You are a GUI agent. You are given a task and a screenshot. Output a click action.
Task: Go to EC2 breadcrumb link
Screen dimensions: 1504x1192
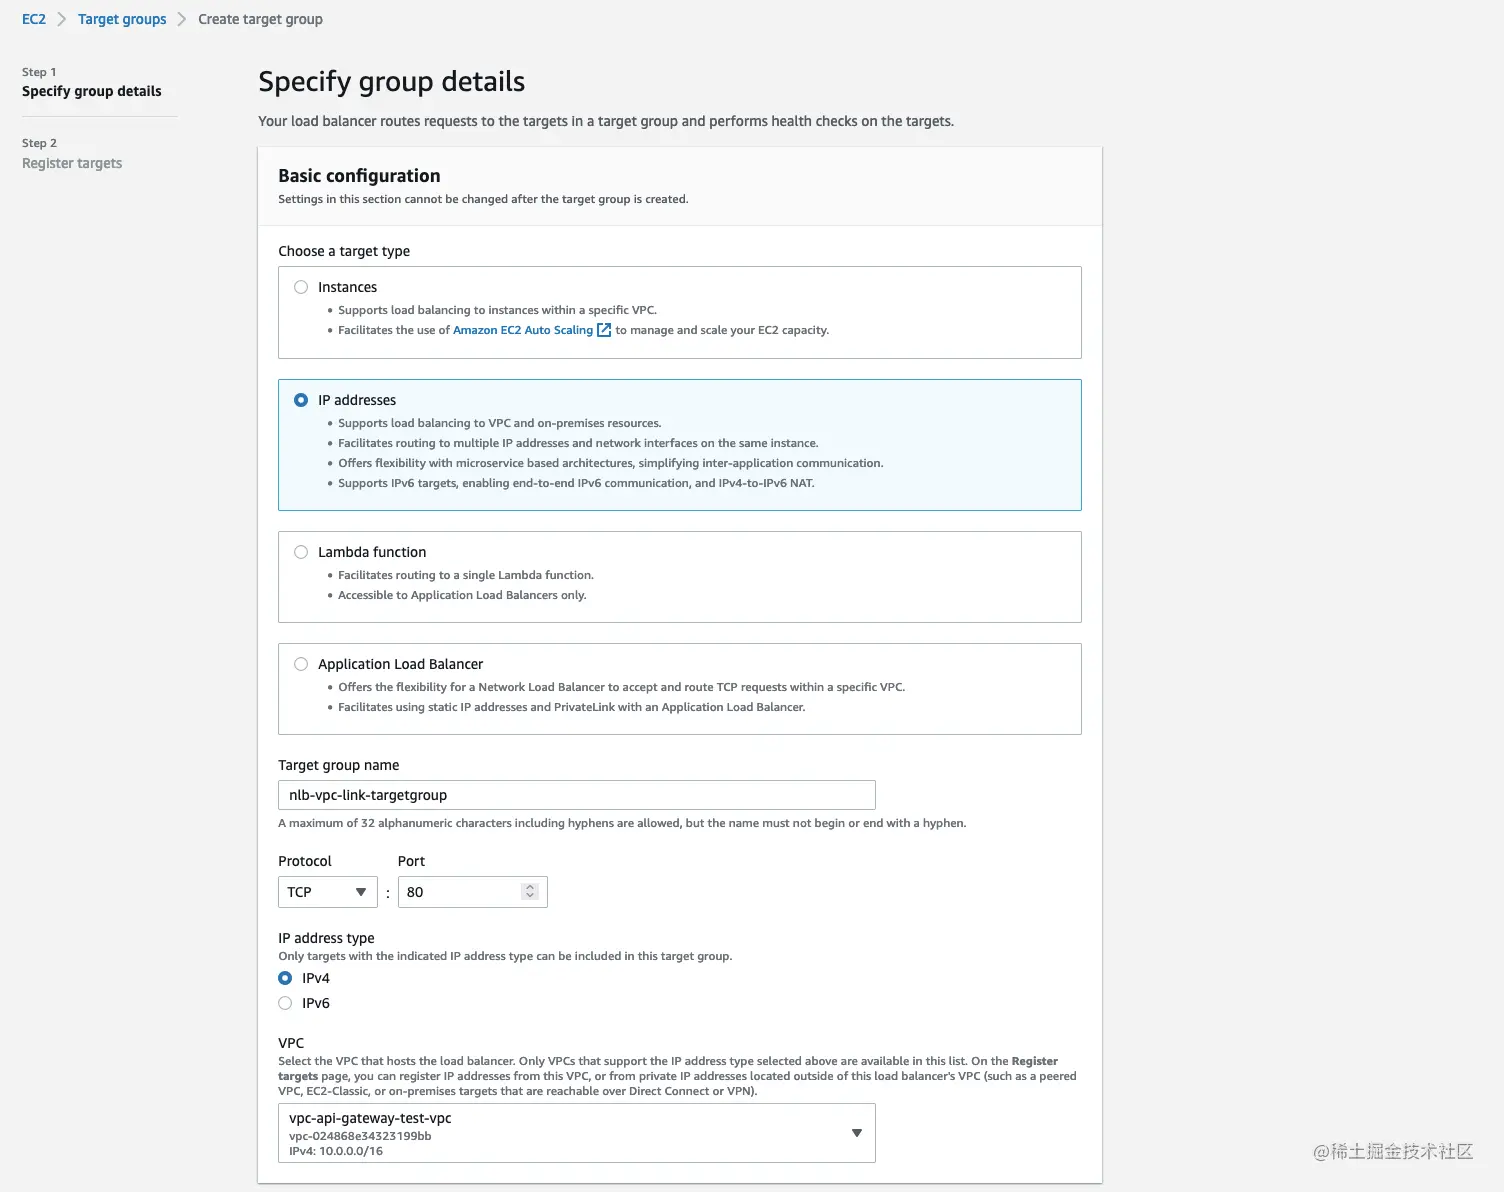pos(34,19)
